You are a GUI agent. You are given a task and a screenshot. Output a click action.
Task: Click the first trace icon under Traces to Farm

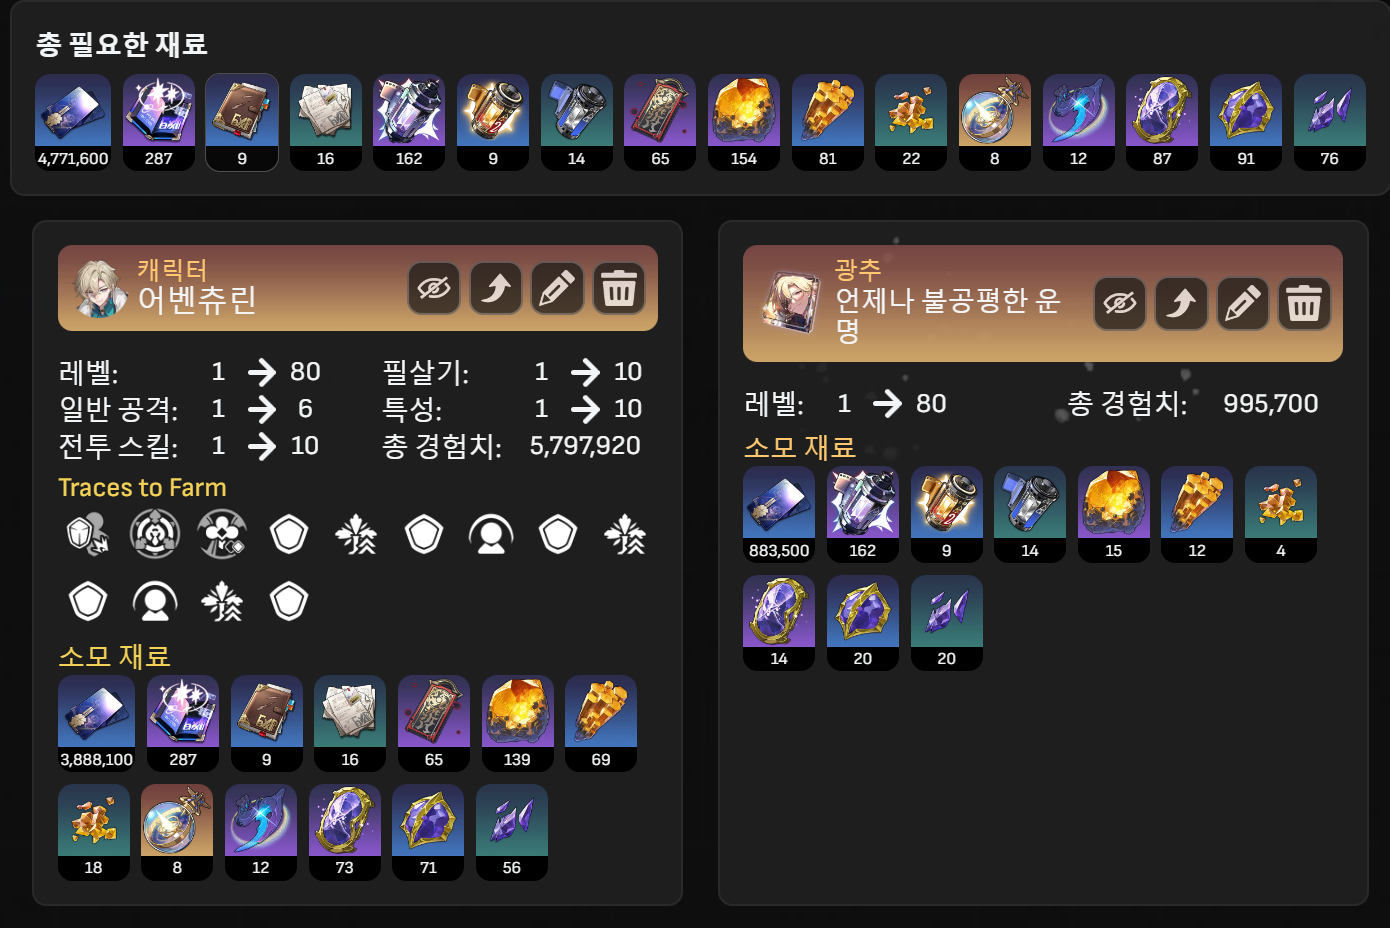tap(88, 534)
